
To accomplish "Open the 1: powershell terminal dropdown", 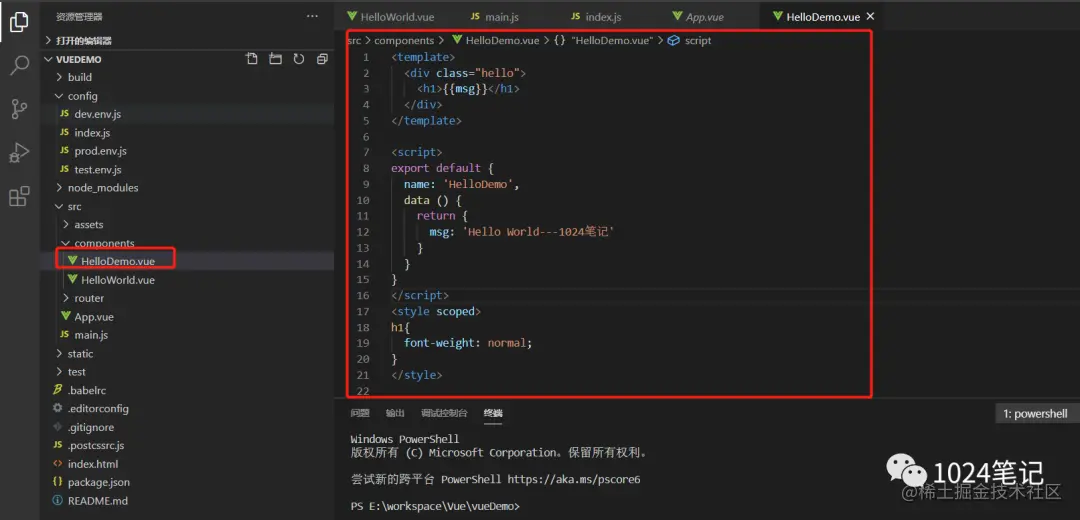I will click(x=1037, y=413).
